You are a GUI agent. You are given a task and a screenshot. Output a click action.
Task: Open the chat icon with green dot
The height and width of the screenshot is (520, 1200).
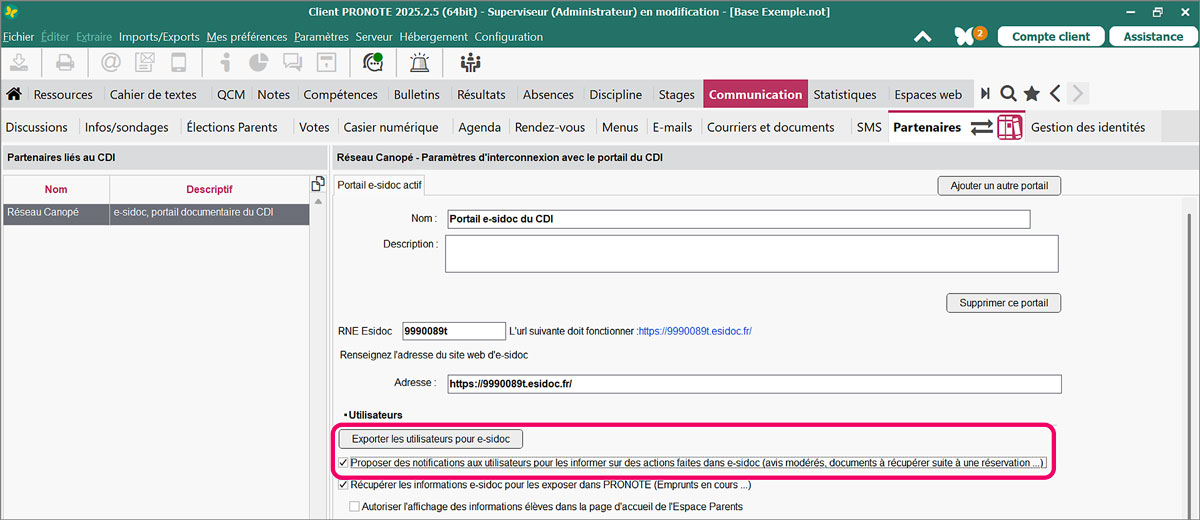[x=373, y=62]
